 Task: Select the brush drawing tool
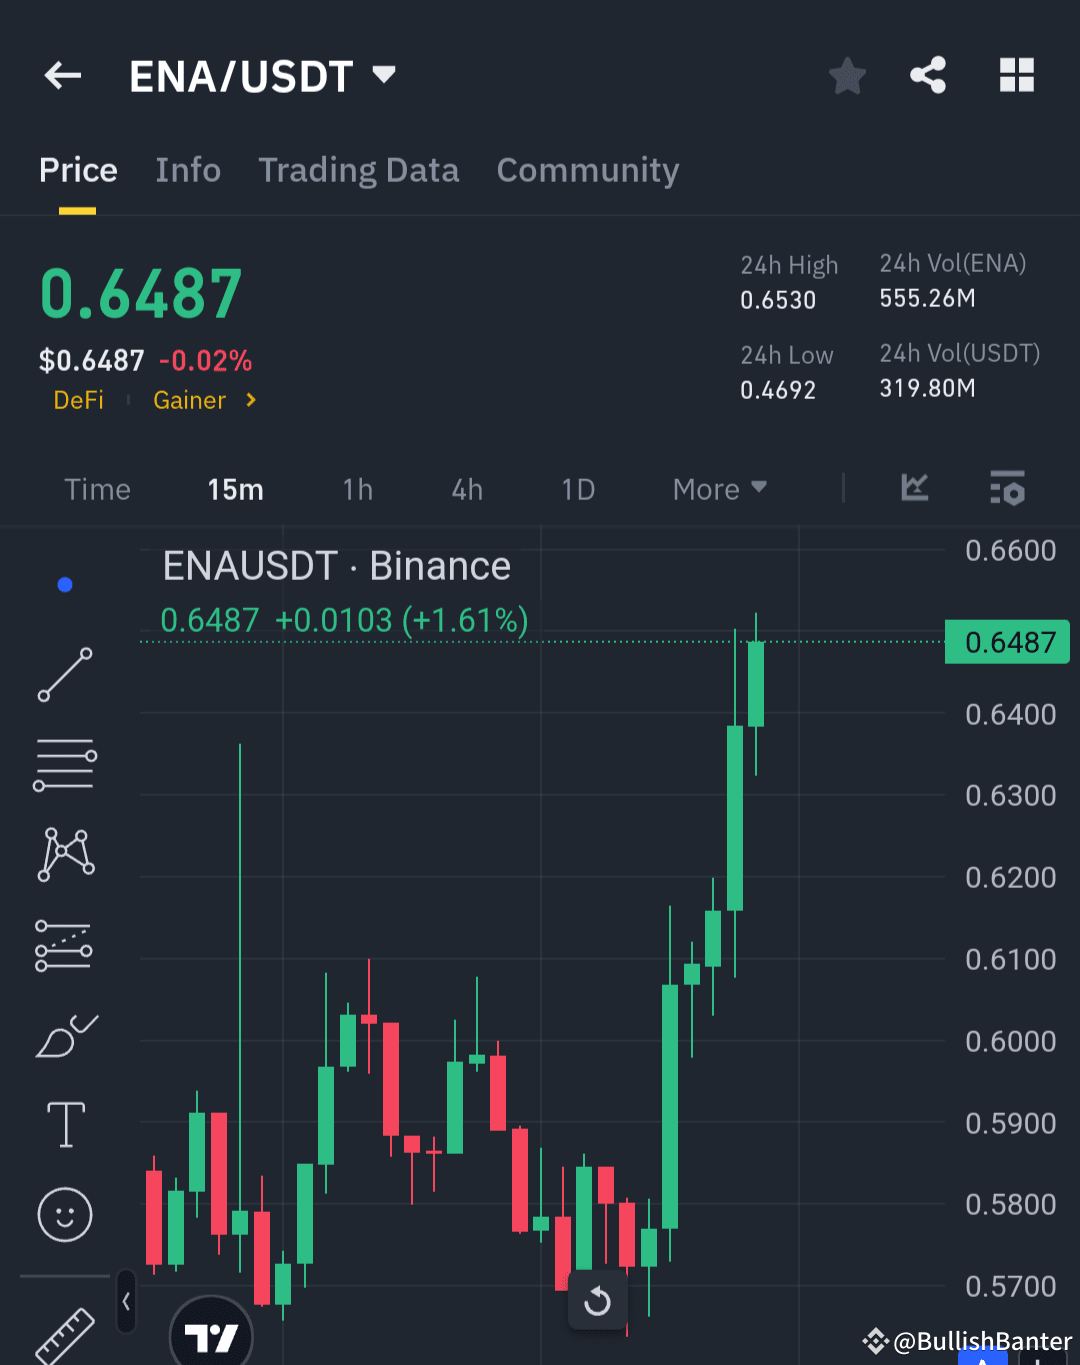tap(65, 1037)
